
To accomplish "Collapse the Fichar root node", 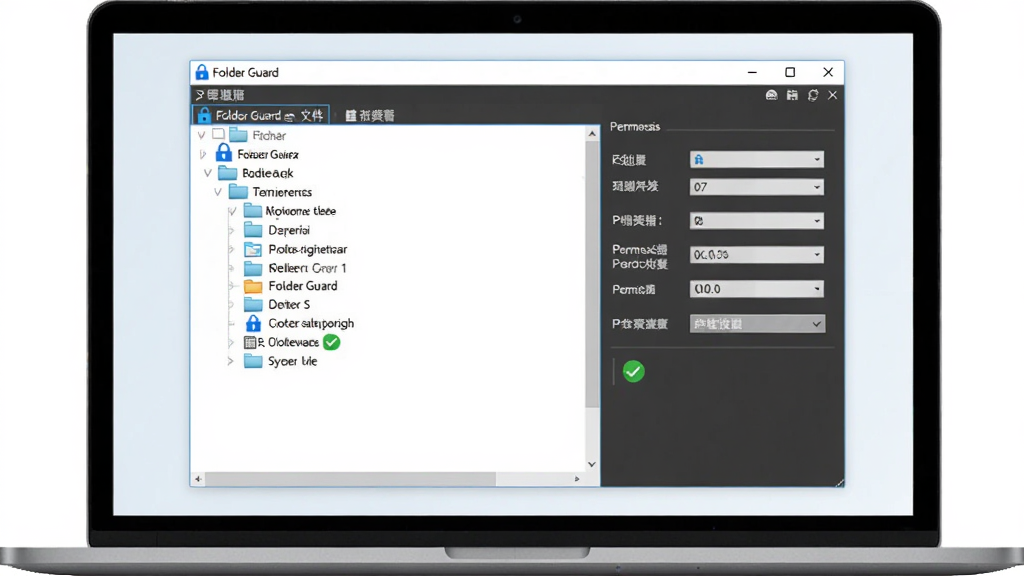I will (x=201, y=135).
